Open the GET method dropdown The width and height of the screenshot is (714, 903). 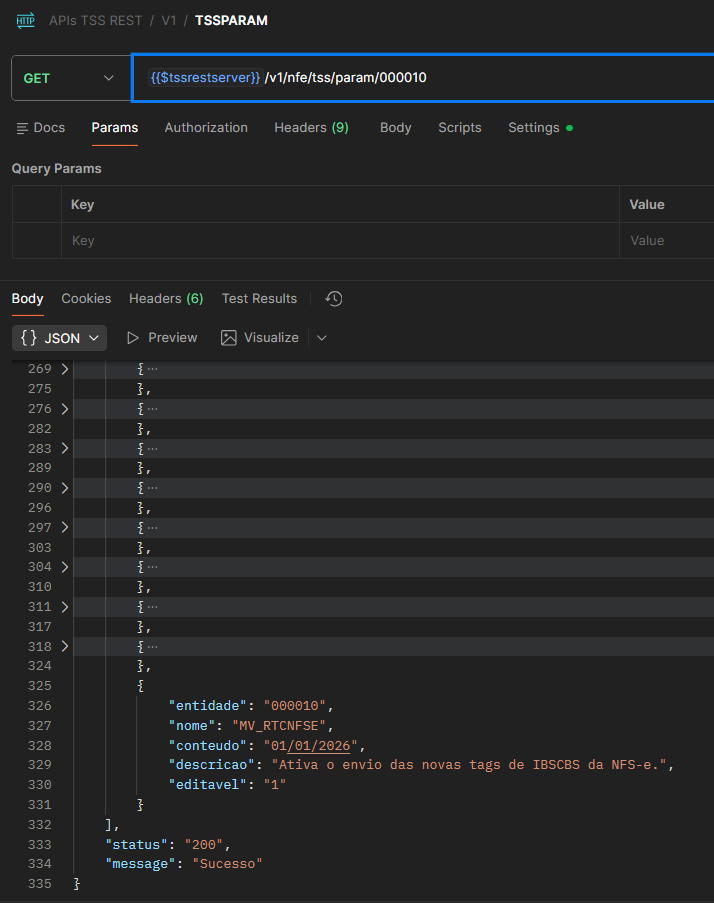pos(69,78)
